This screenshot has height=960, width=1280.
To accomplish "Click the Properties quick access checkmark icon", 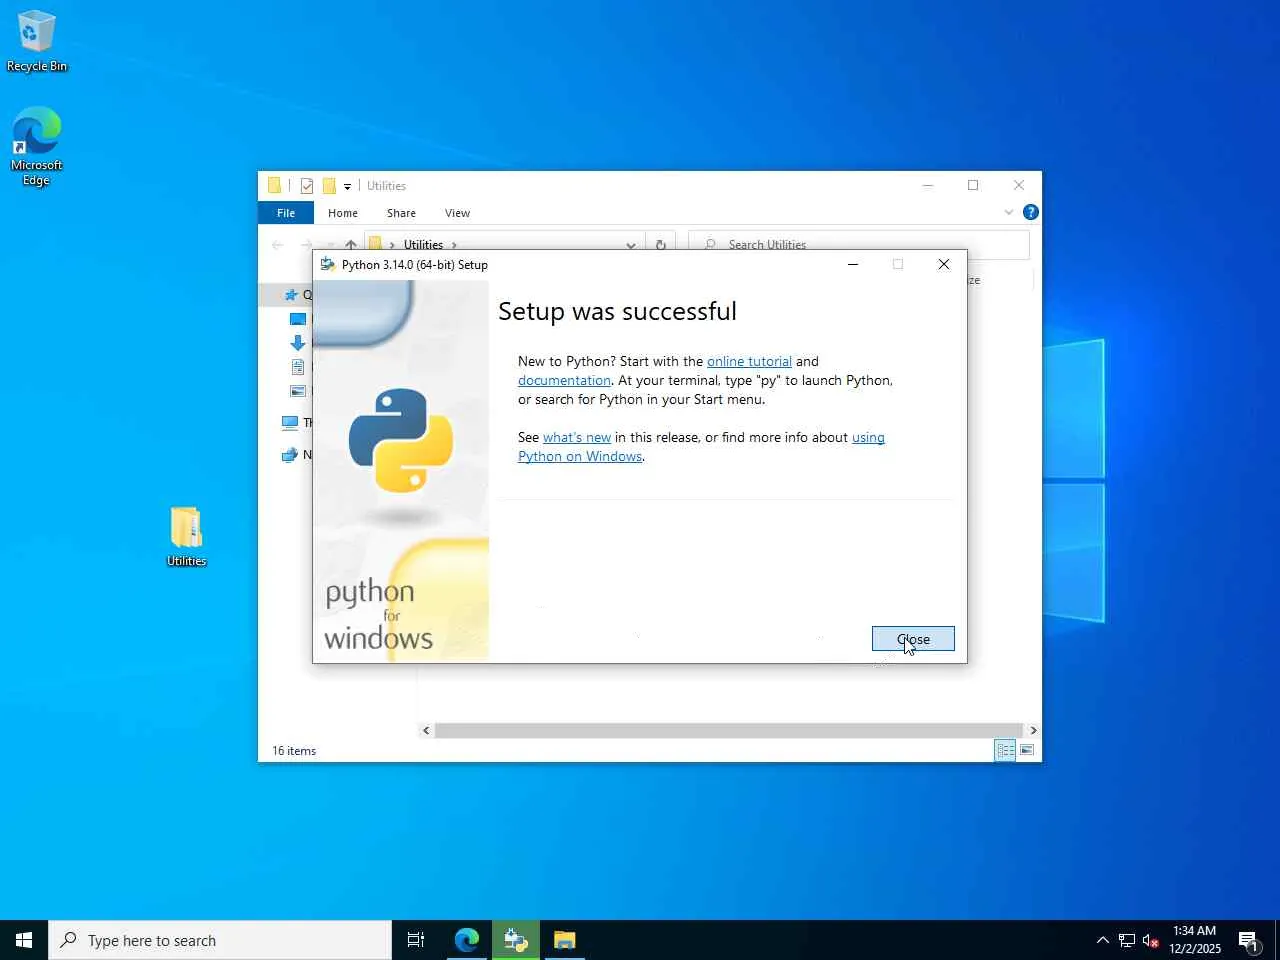I will click(307, 186).
